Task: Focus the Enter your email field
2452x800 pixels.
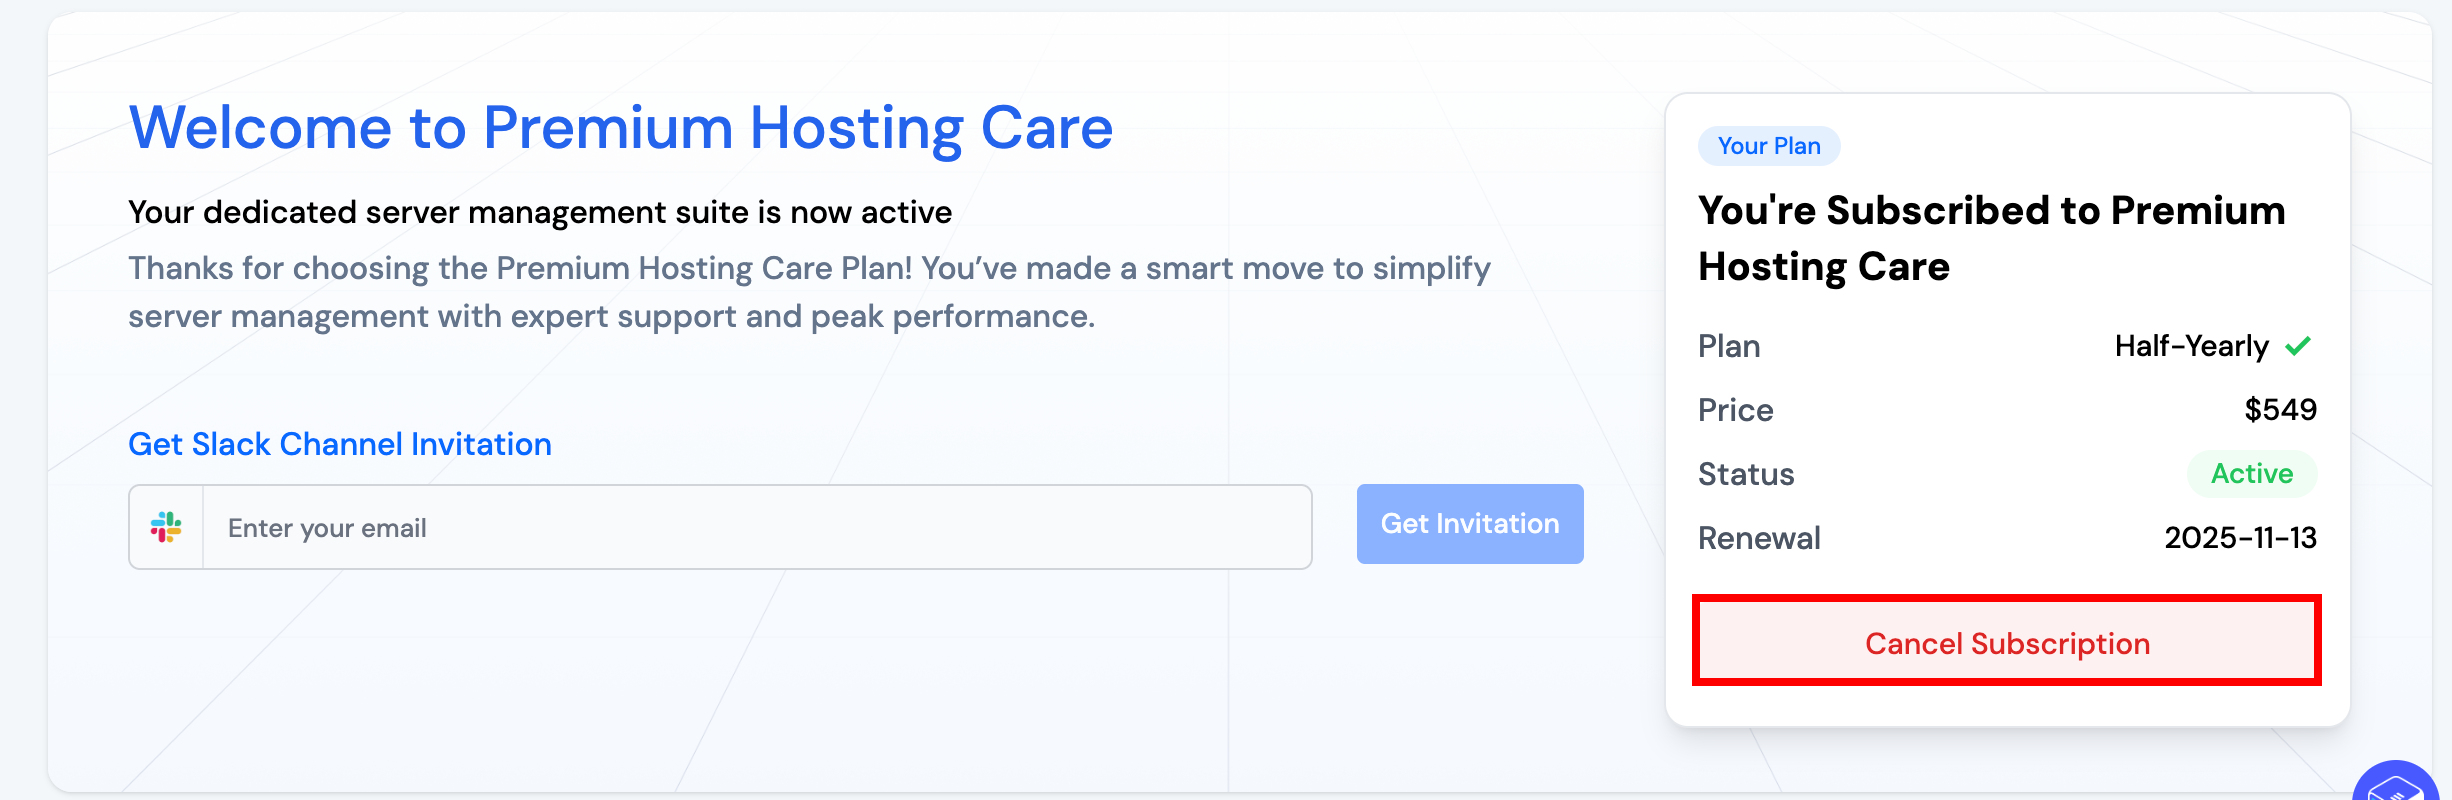Action: [756, 527]
